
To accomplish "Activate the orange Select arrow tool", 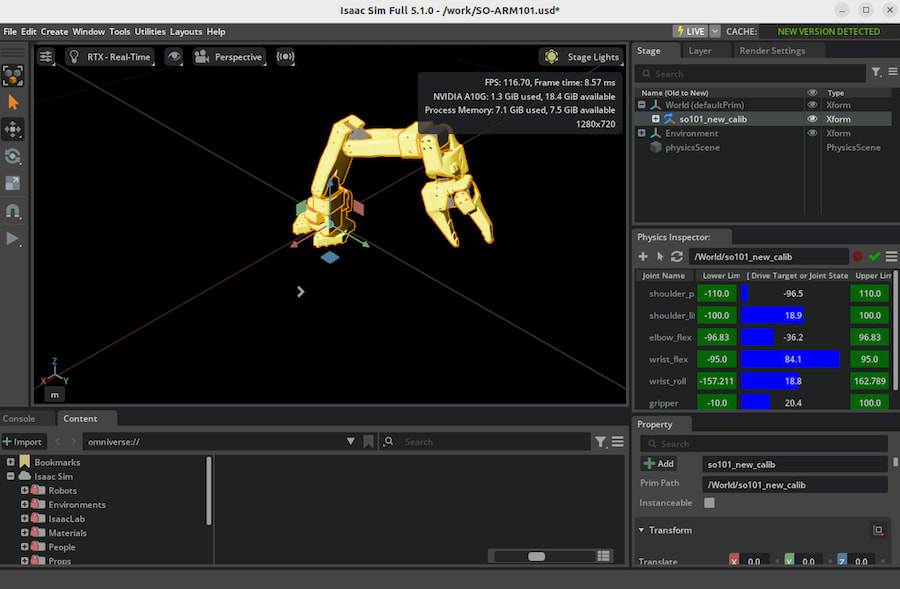I will [13, 102].
